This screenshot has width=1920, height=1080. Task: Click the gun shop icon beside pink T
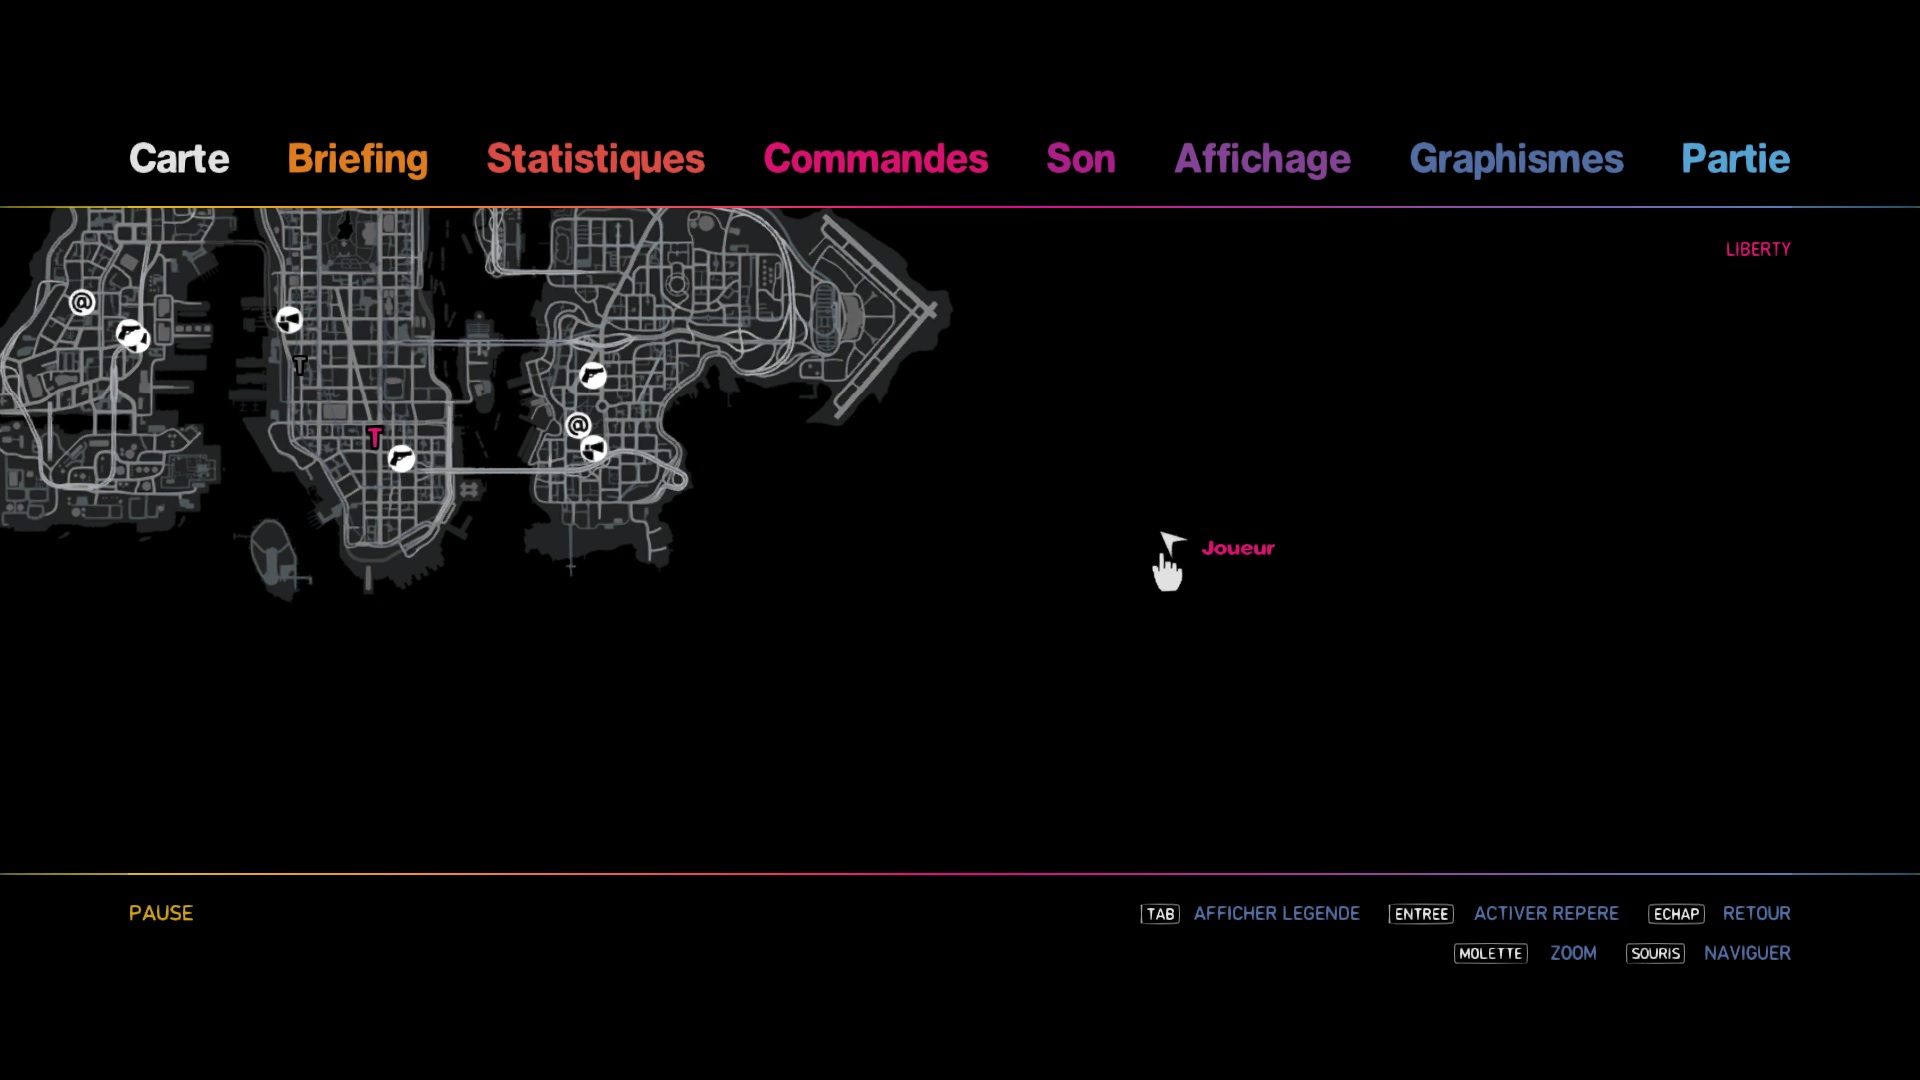(x=401, y=459)
